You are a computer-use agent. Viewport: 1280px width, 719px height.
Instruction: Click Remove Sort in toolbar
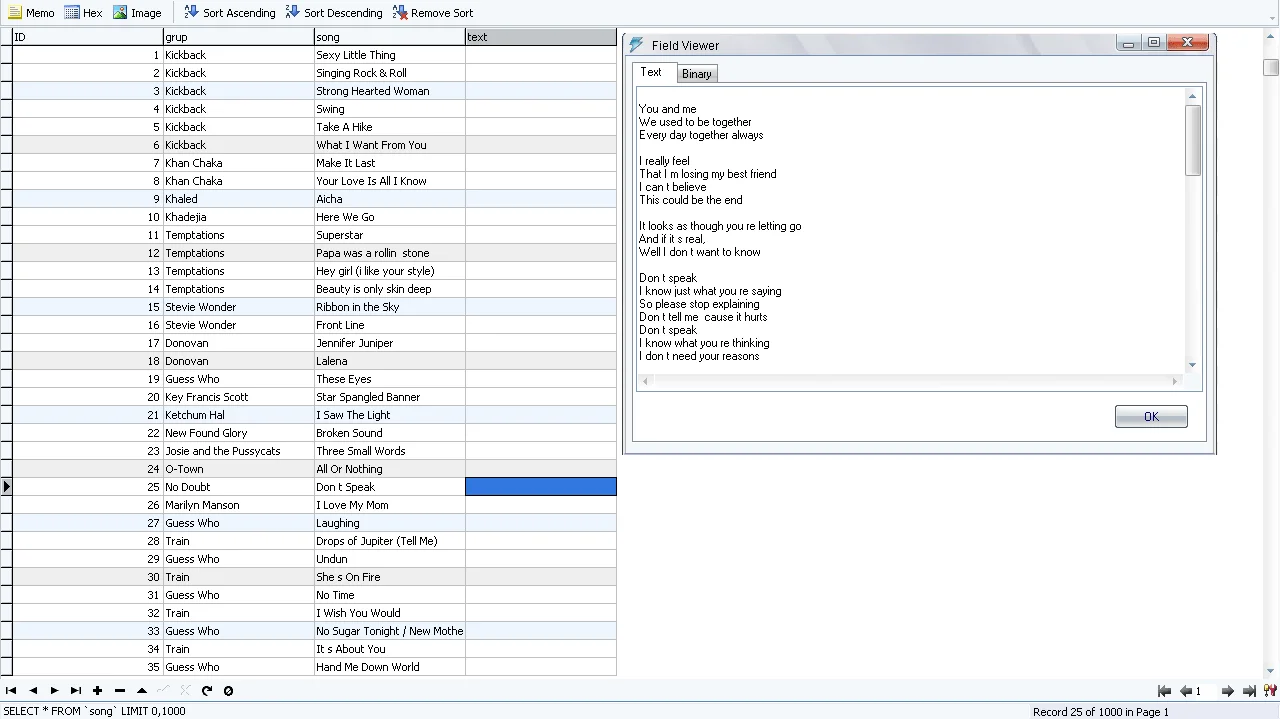pyautogui.click(x=432, y=13)
